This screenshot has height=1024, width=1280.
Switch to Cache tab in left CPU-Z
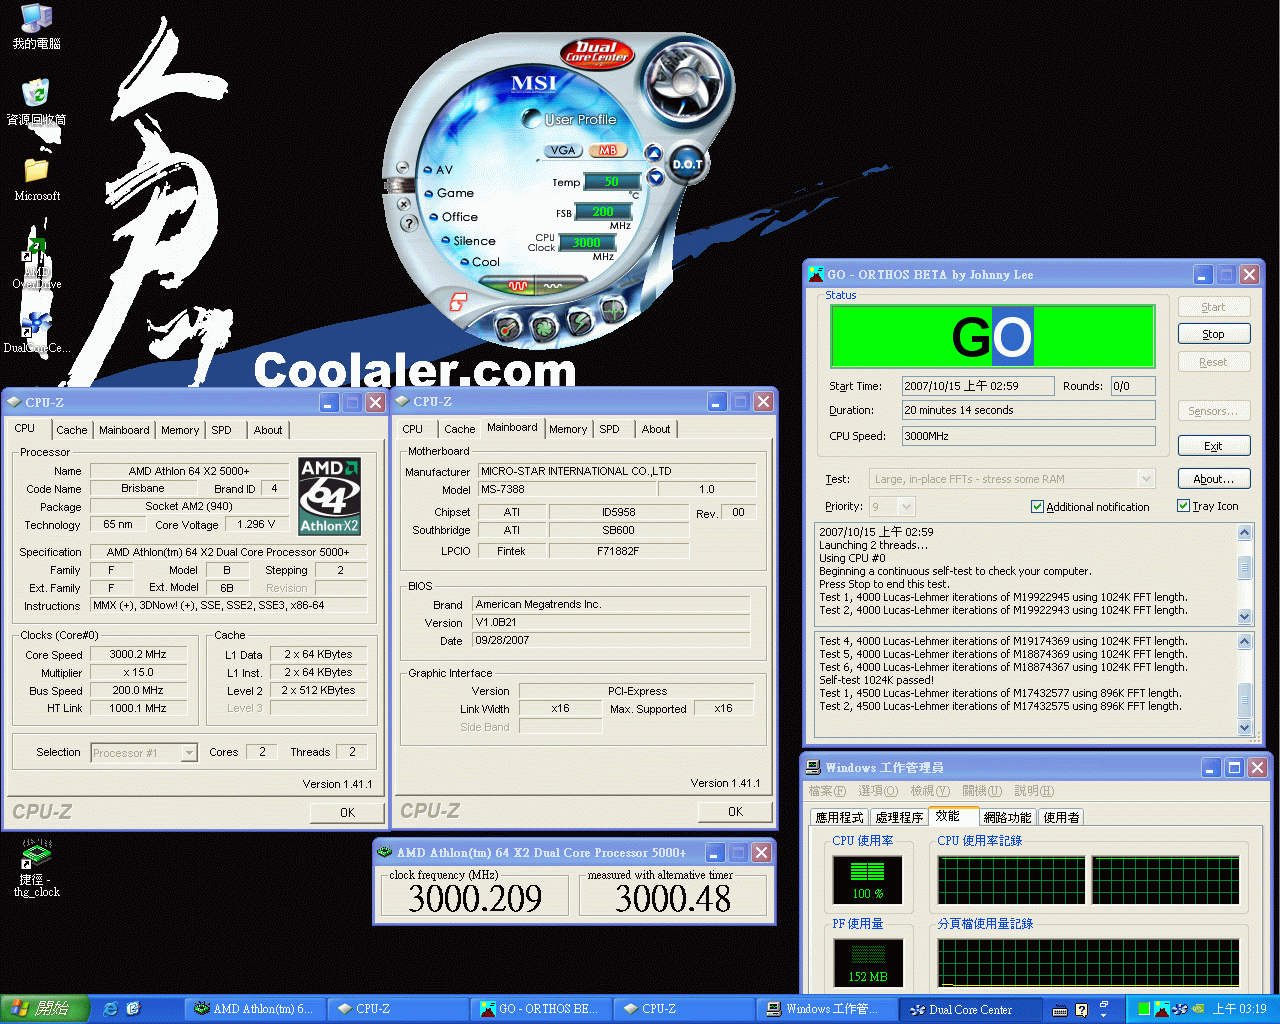point(71,430)
